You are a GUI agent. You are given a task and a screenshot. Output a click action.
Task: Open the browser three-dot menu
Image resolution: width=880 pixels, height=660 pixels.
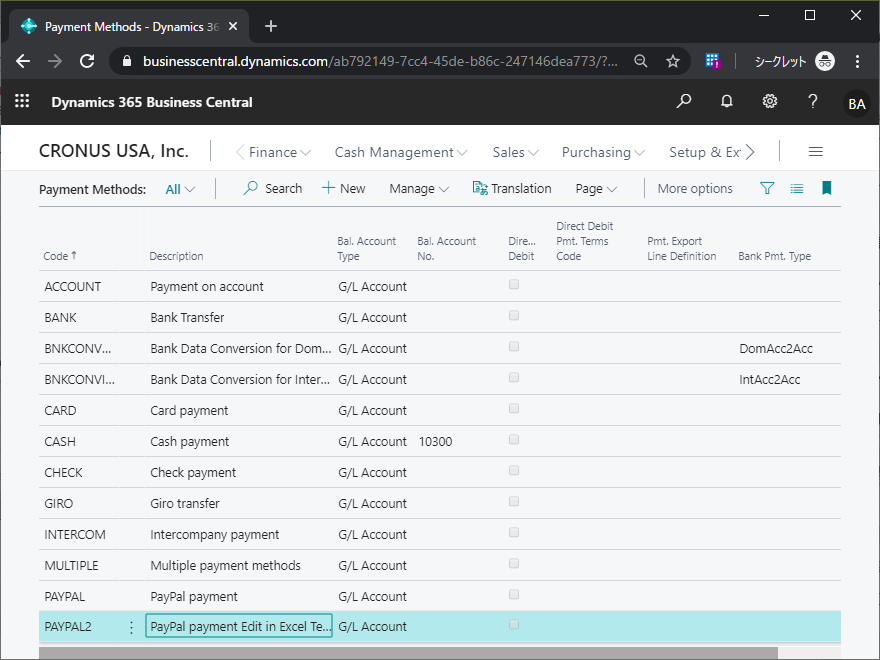tap(857, 61)
